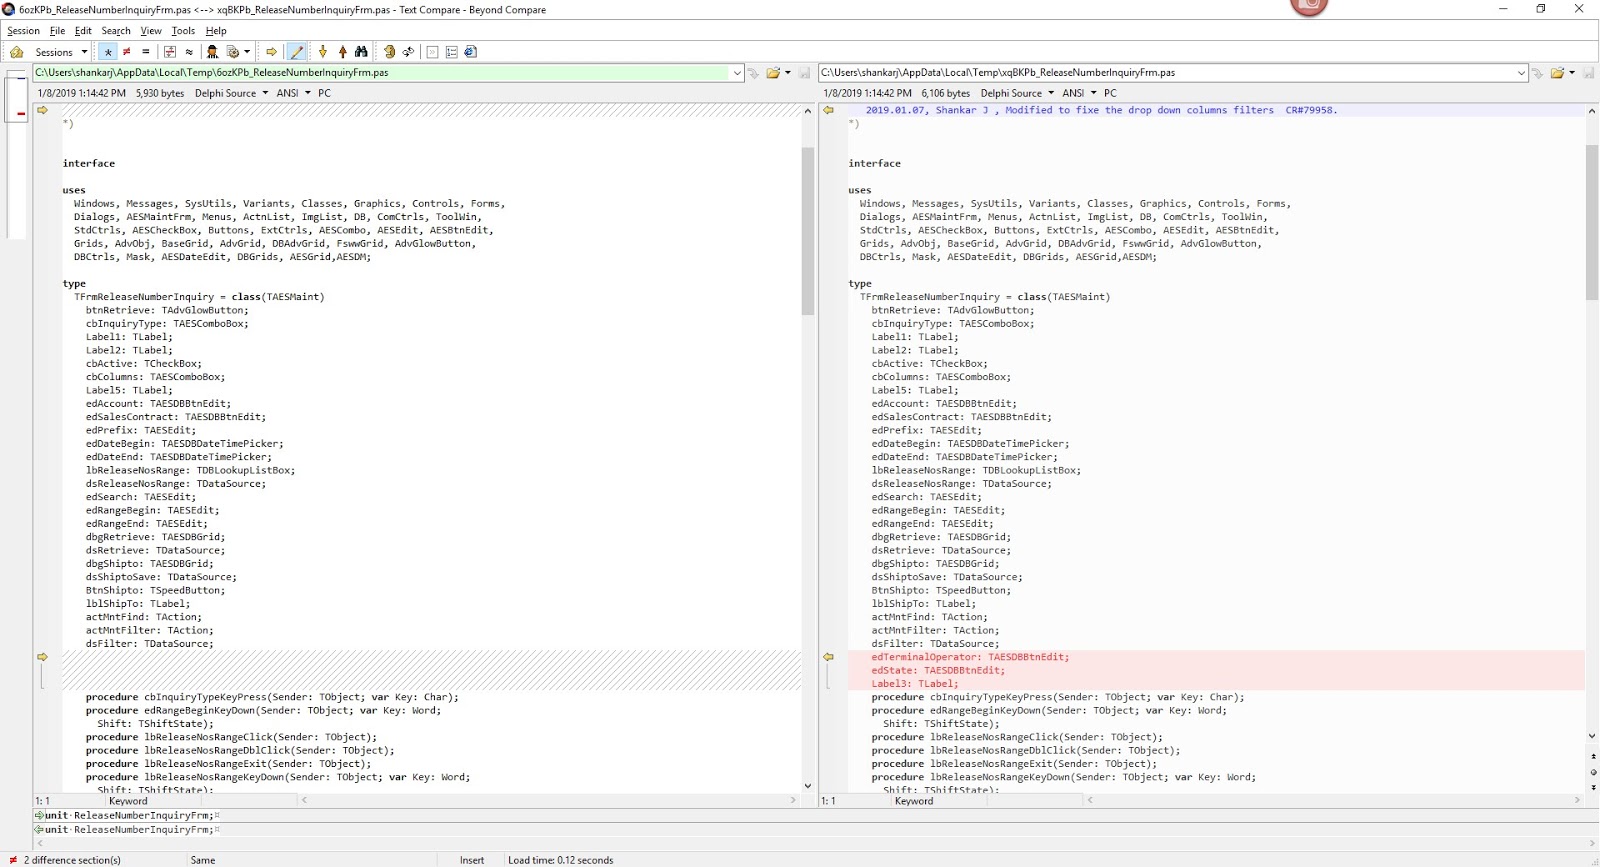Click left pane vertical scrollbar thumb
Screen dimensions: 1600x867
[x=808, y=231]
